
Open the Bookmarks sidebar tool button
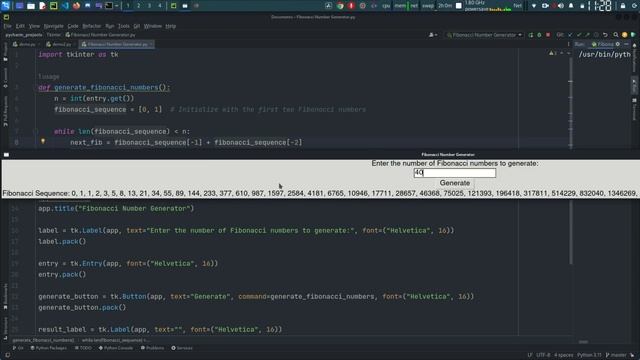[x=5, y=296]
